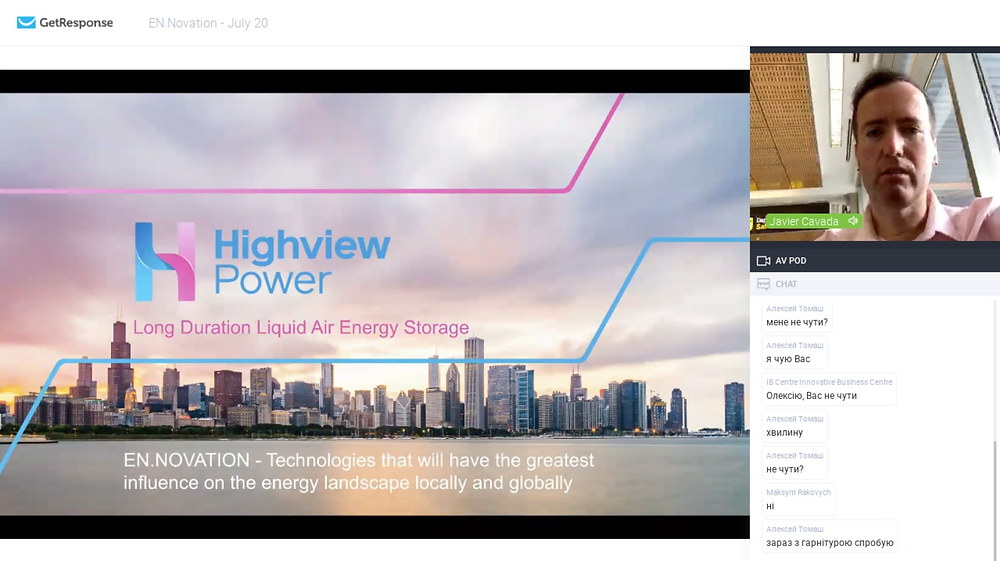Select chat message 'Олексію, Вас не чути'
The height and width of the screenshot is (561, 1000).
811,396
